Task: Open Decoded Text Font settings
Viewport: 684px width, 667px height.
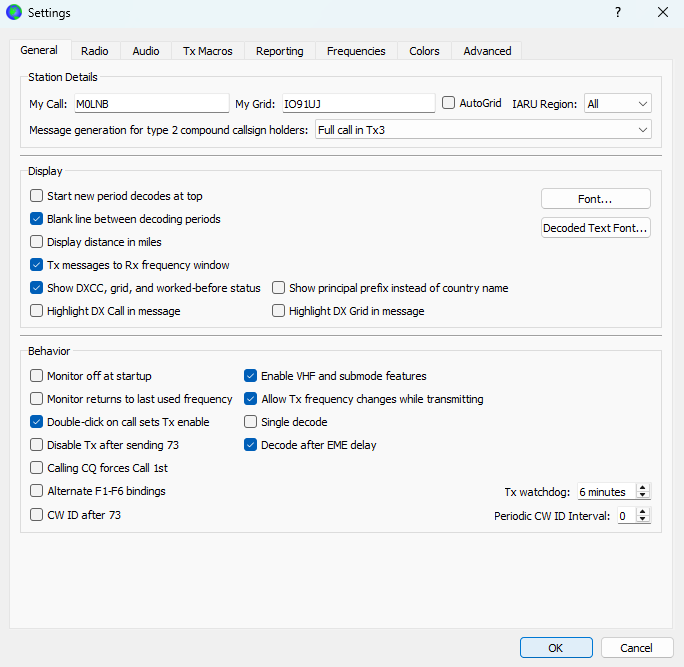Action: (595, 228)
